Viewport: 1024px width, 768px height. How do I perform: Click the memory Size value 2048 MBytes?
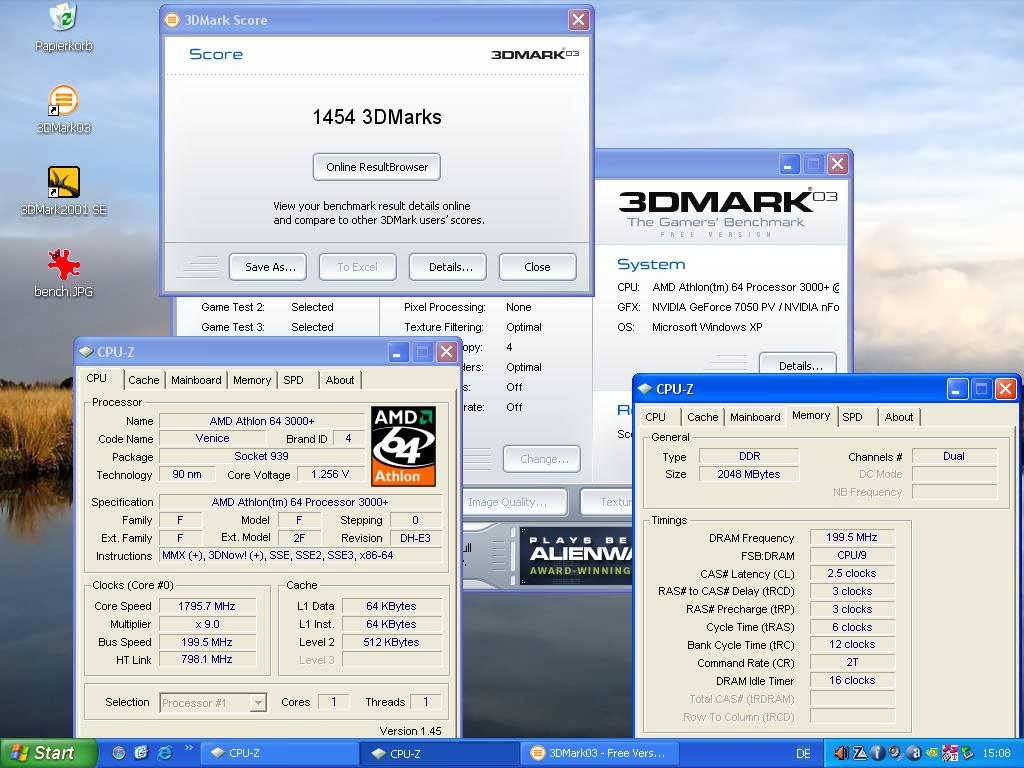[748, 475]
